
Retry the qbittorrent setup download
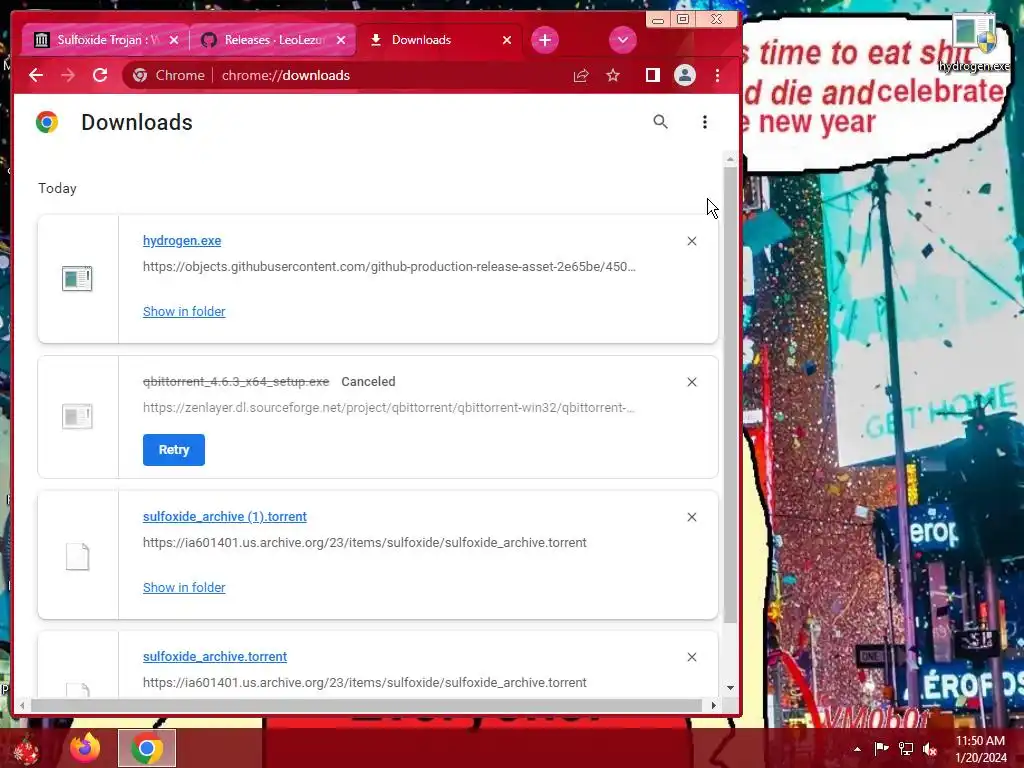174,450
